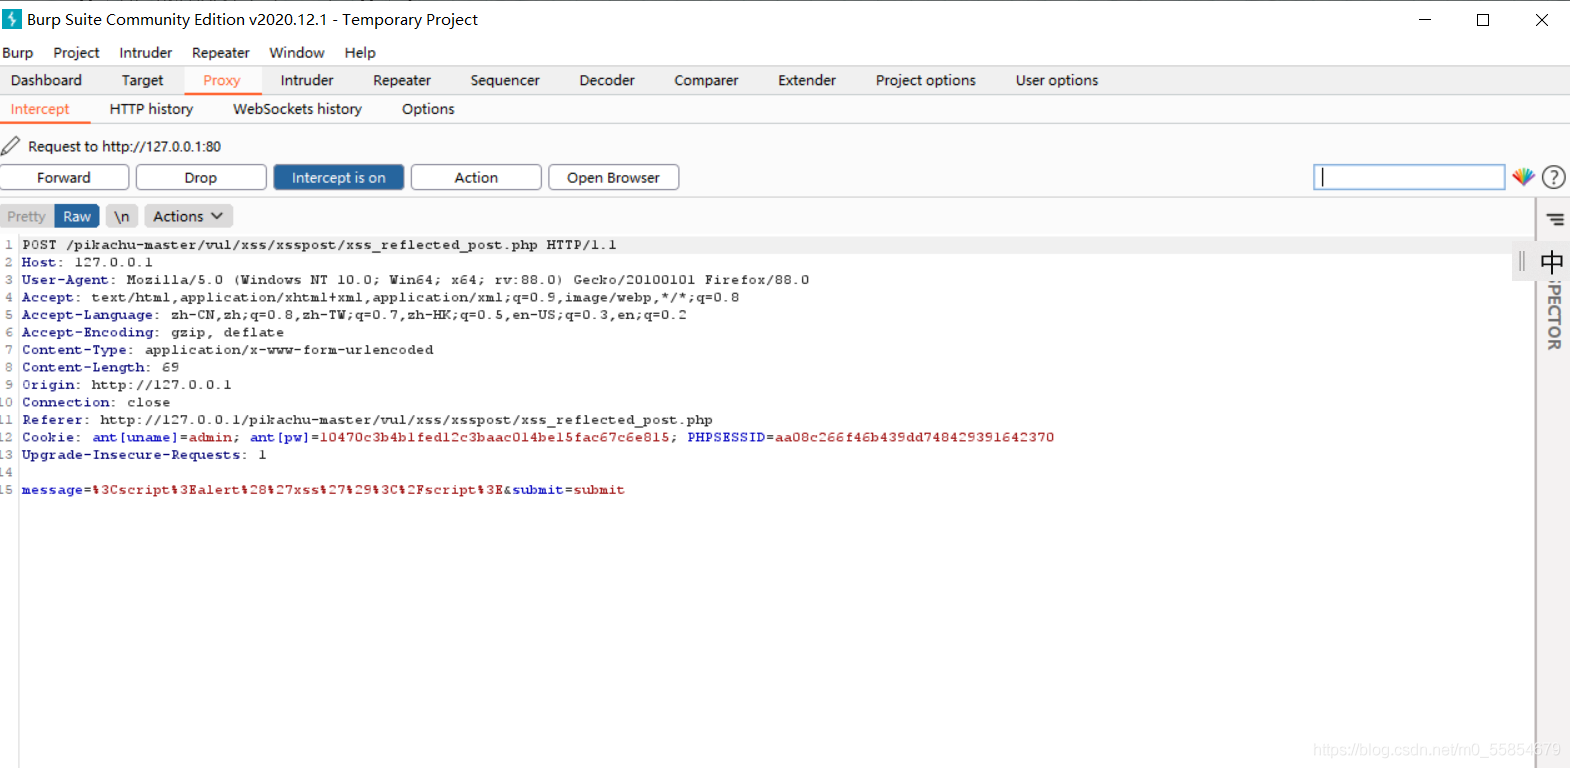Click the question mark help icon
This screenshot has width=1570, height=768.
[1554, 177]
